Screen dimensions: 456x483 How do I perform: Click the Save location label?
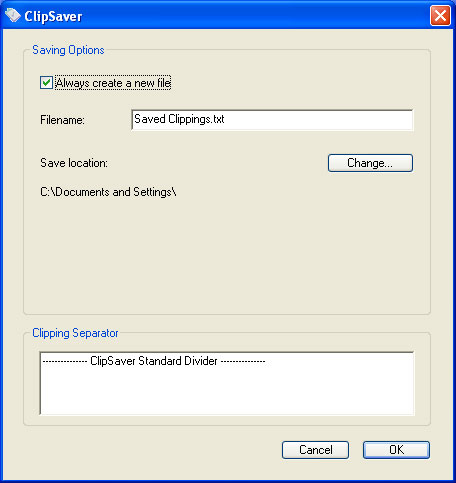pyautogui.click(x=74, y=163)
